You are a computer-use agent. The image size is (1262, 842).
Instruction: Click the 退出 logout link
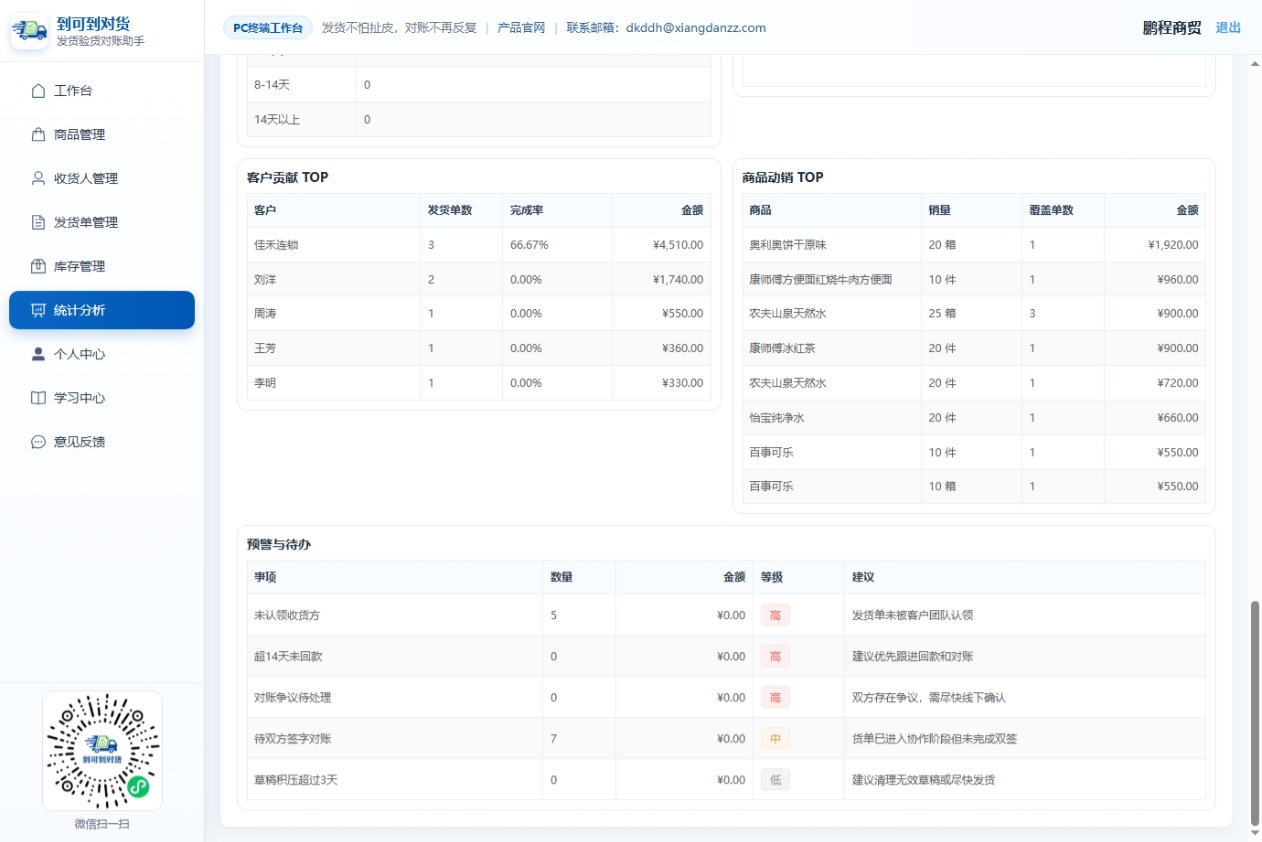(x=1228, y=28)
